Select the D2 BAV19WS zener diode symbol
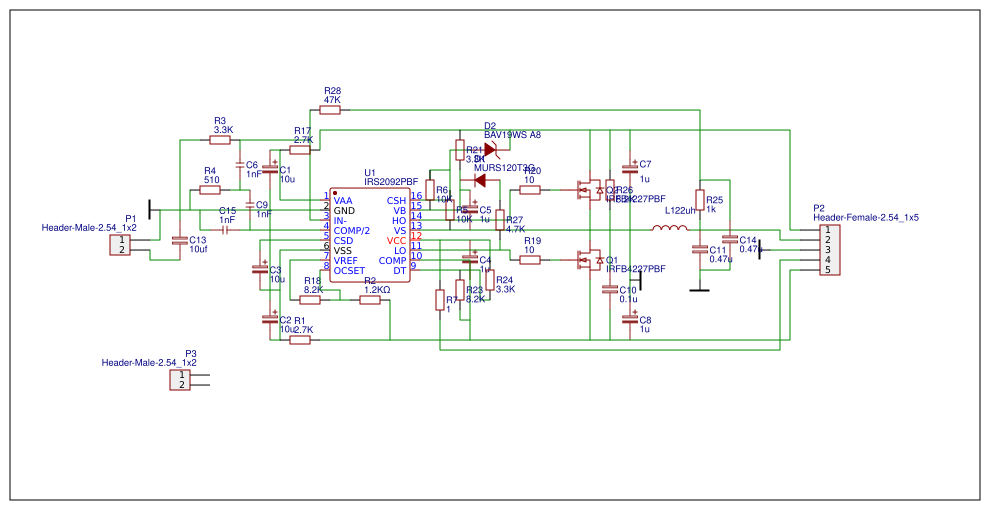Viewport: 990px width, 510px height. click(x=490, y=150)
